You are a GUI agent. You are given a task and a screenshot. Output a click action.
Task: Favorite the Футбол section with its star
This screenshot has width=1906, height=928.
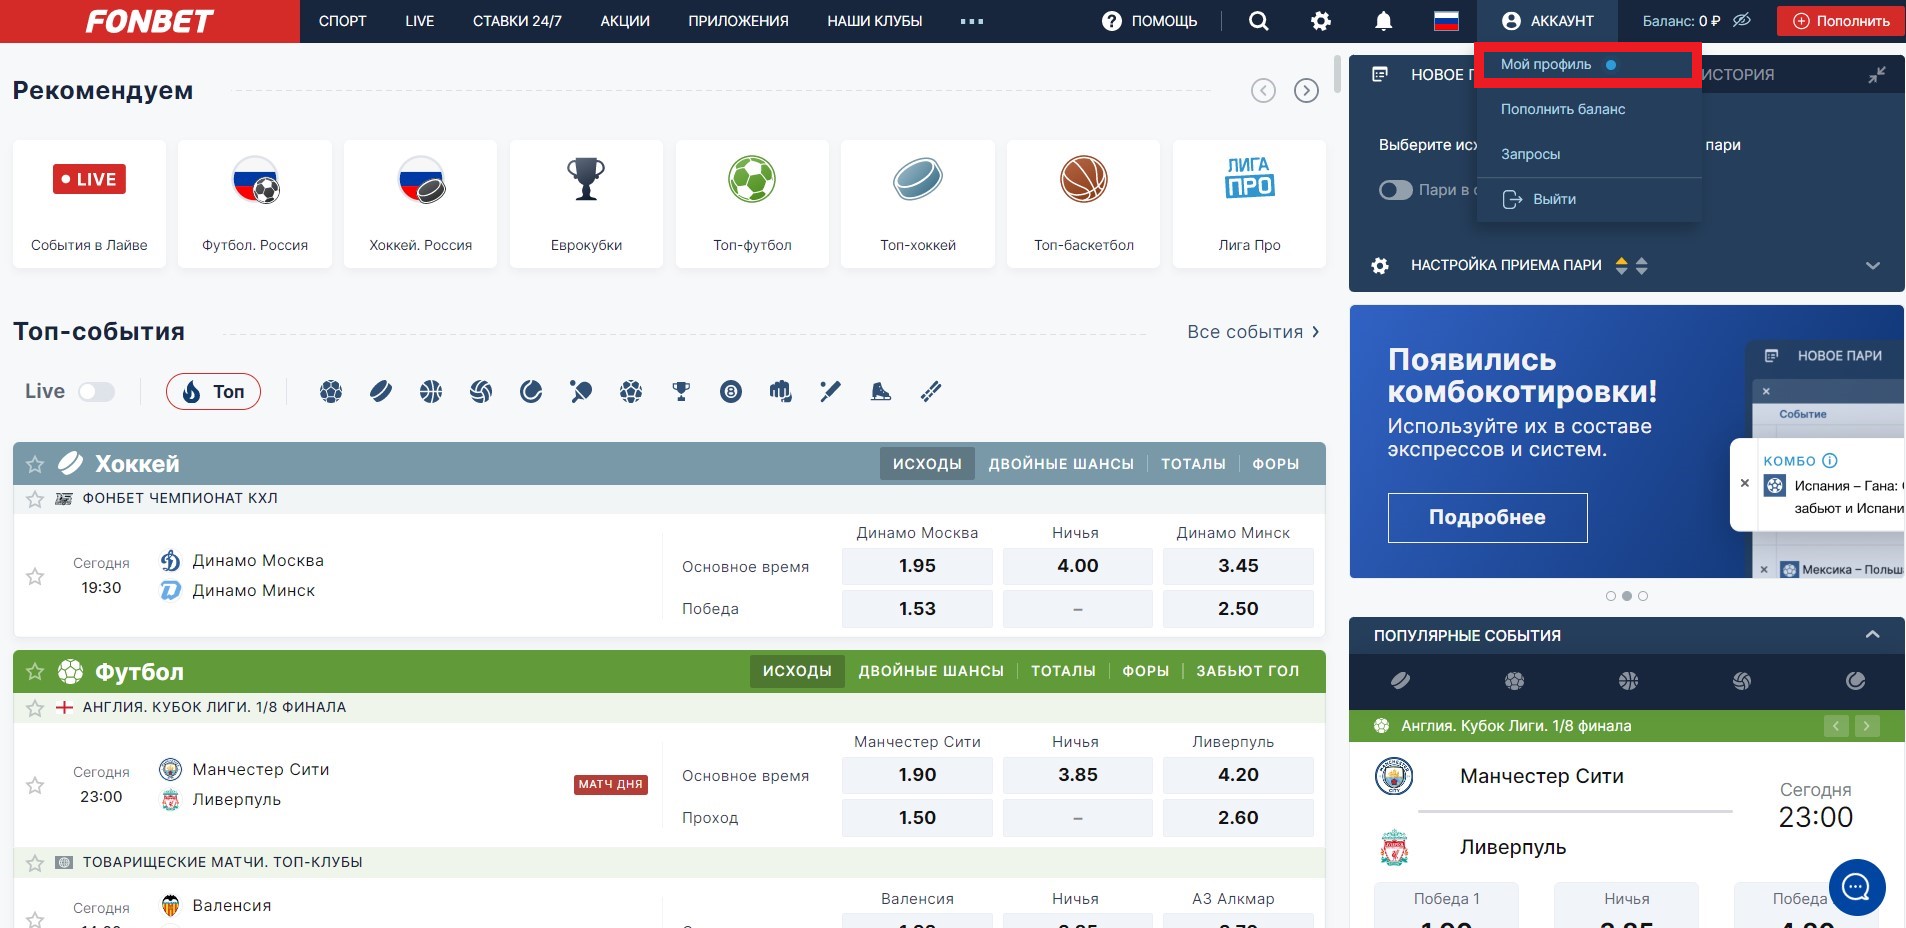[x=35, y=672]
